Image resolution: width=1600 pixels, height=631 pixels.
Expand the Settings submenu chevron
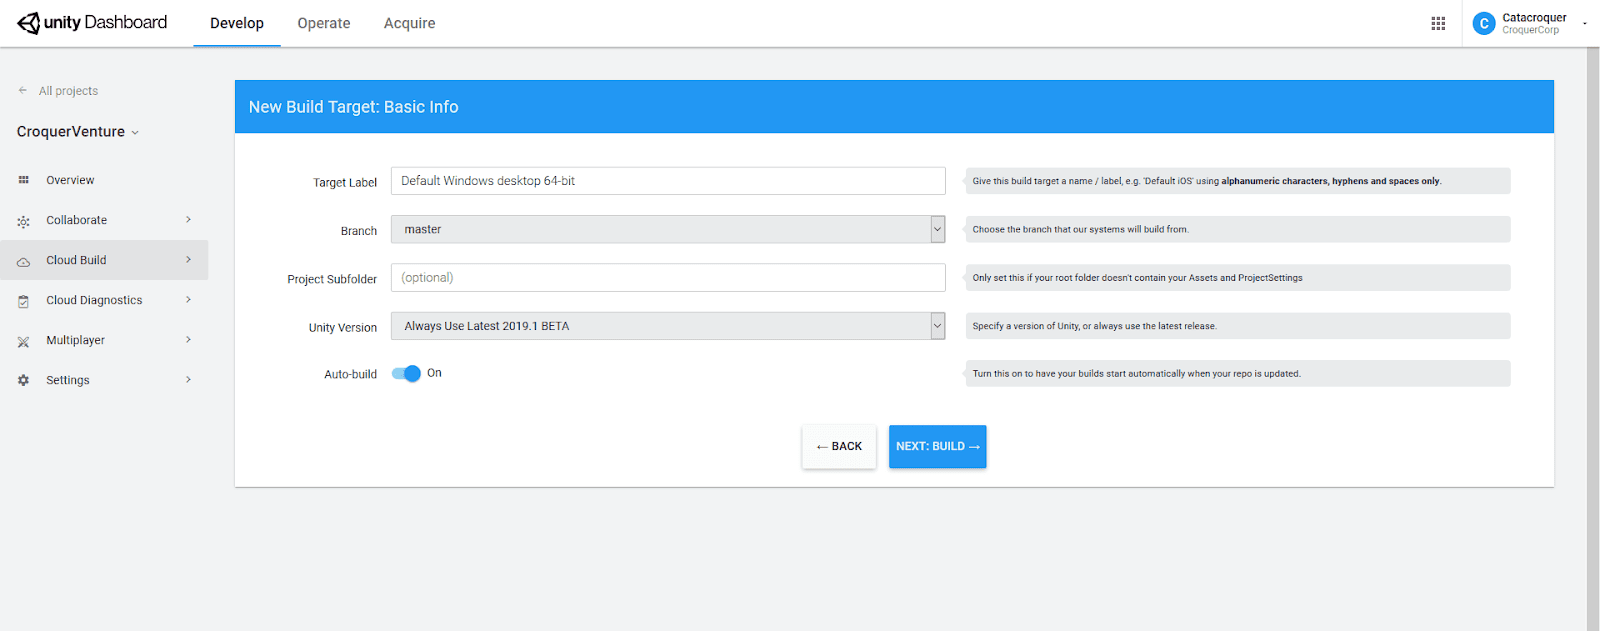pos(188,380)
